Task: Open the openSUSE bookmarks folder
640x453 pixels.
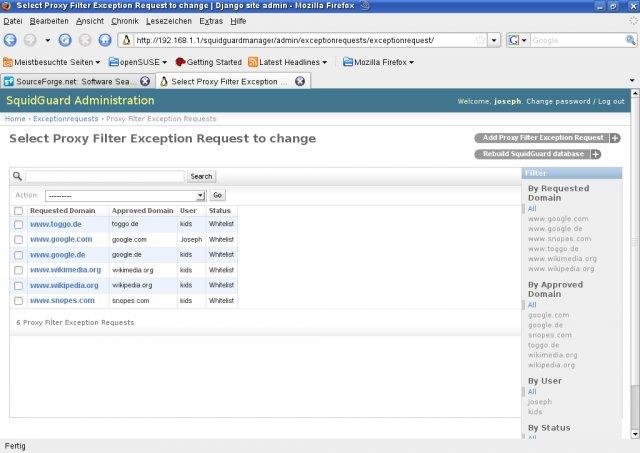Action: click(x=138, y=62)
